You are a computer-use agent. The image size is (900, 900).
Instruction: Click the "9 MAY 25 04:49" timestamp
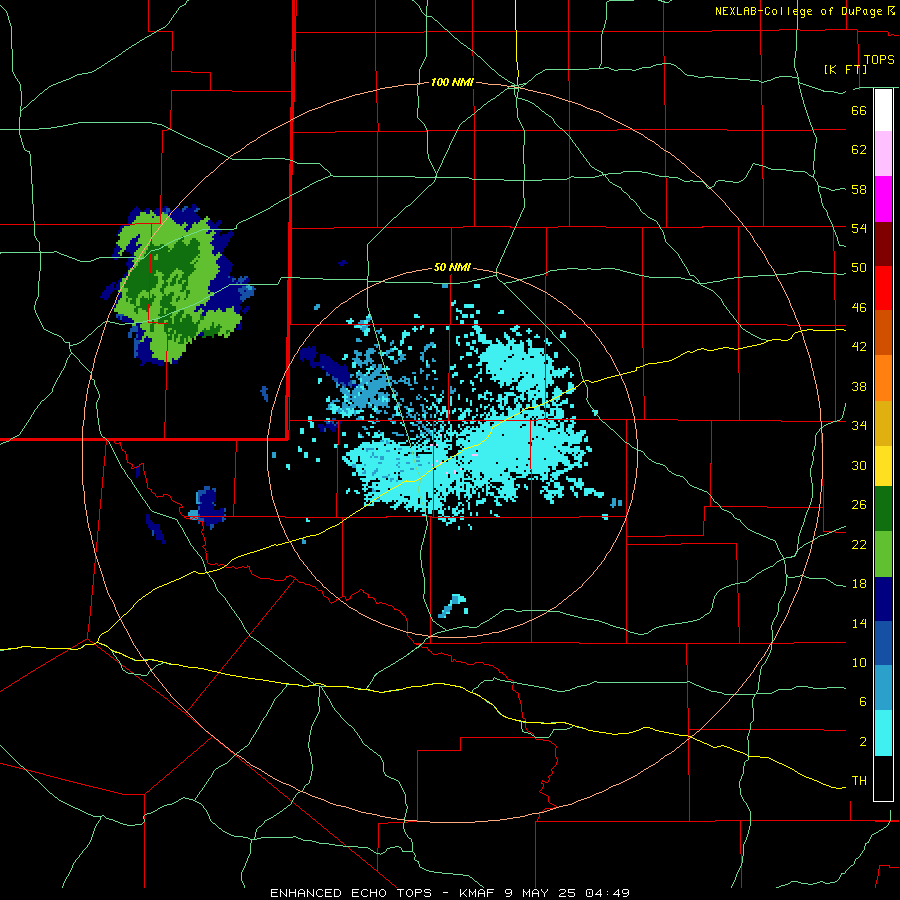pyautogui.click(x=567, y=893)
